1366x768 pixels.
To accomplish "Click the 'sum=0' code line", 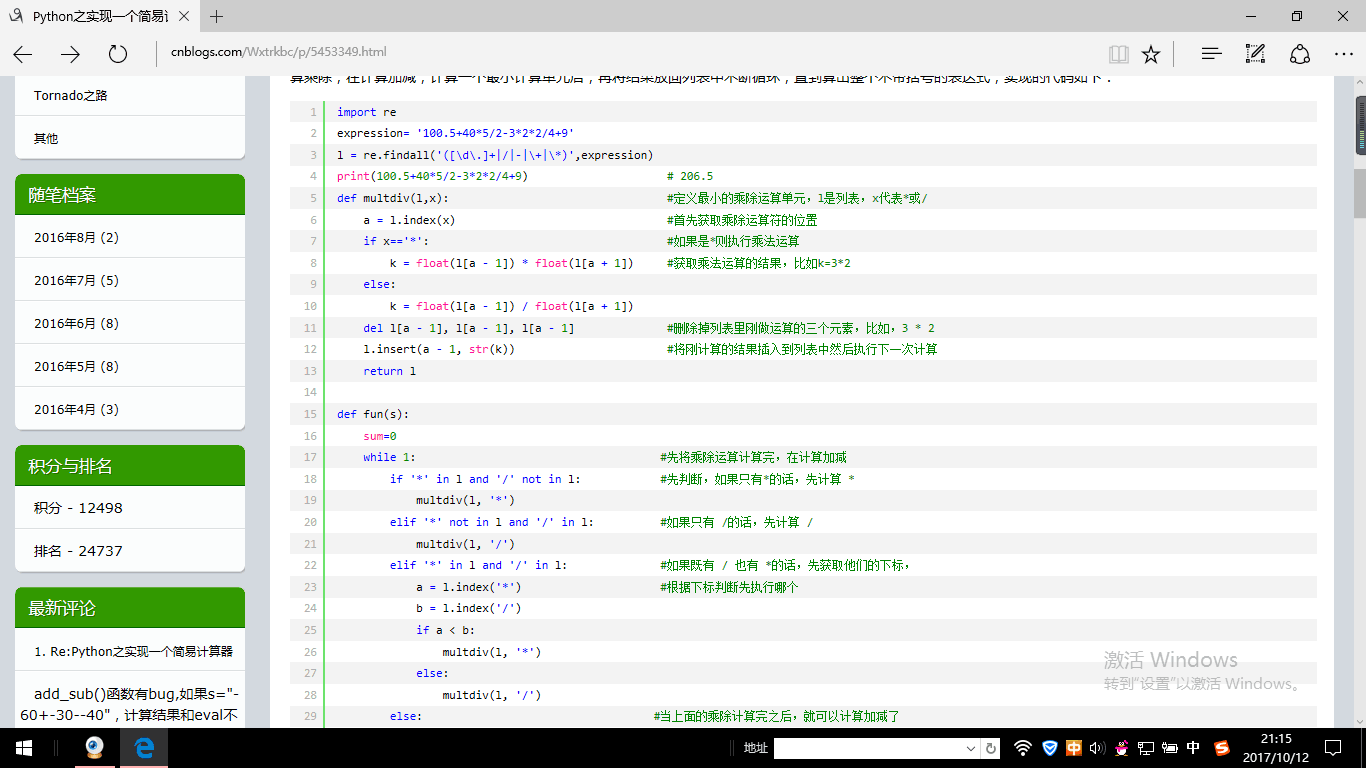I will click(x=380, y=436).
